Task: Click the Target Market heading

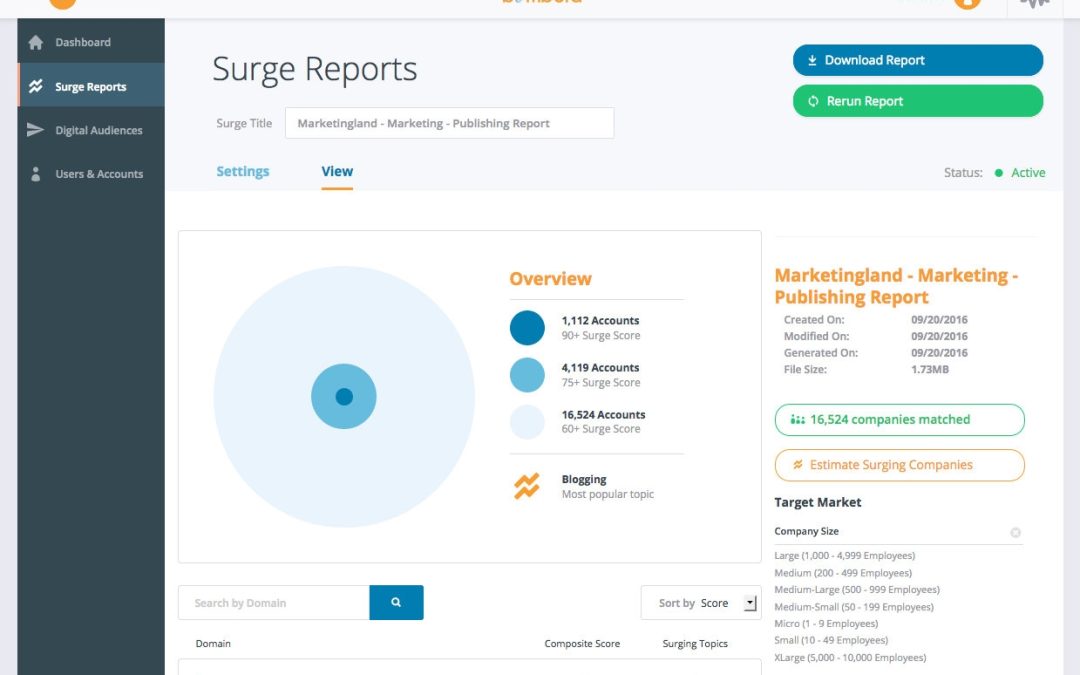Action: [x=818, y=502]
